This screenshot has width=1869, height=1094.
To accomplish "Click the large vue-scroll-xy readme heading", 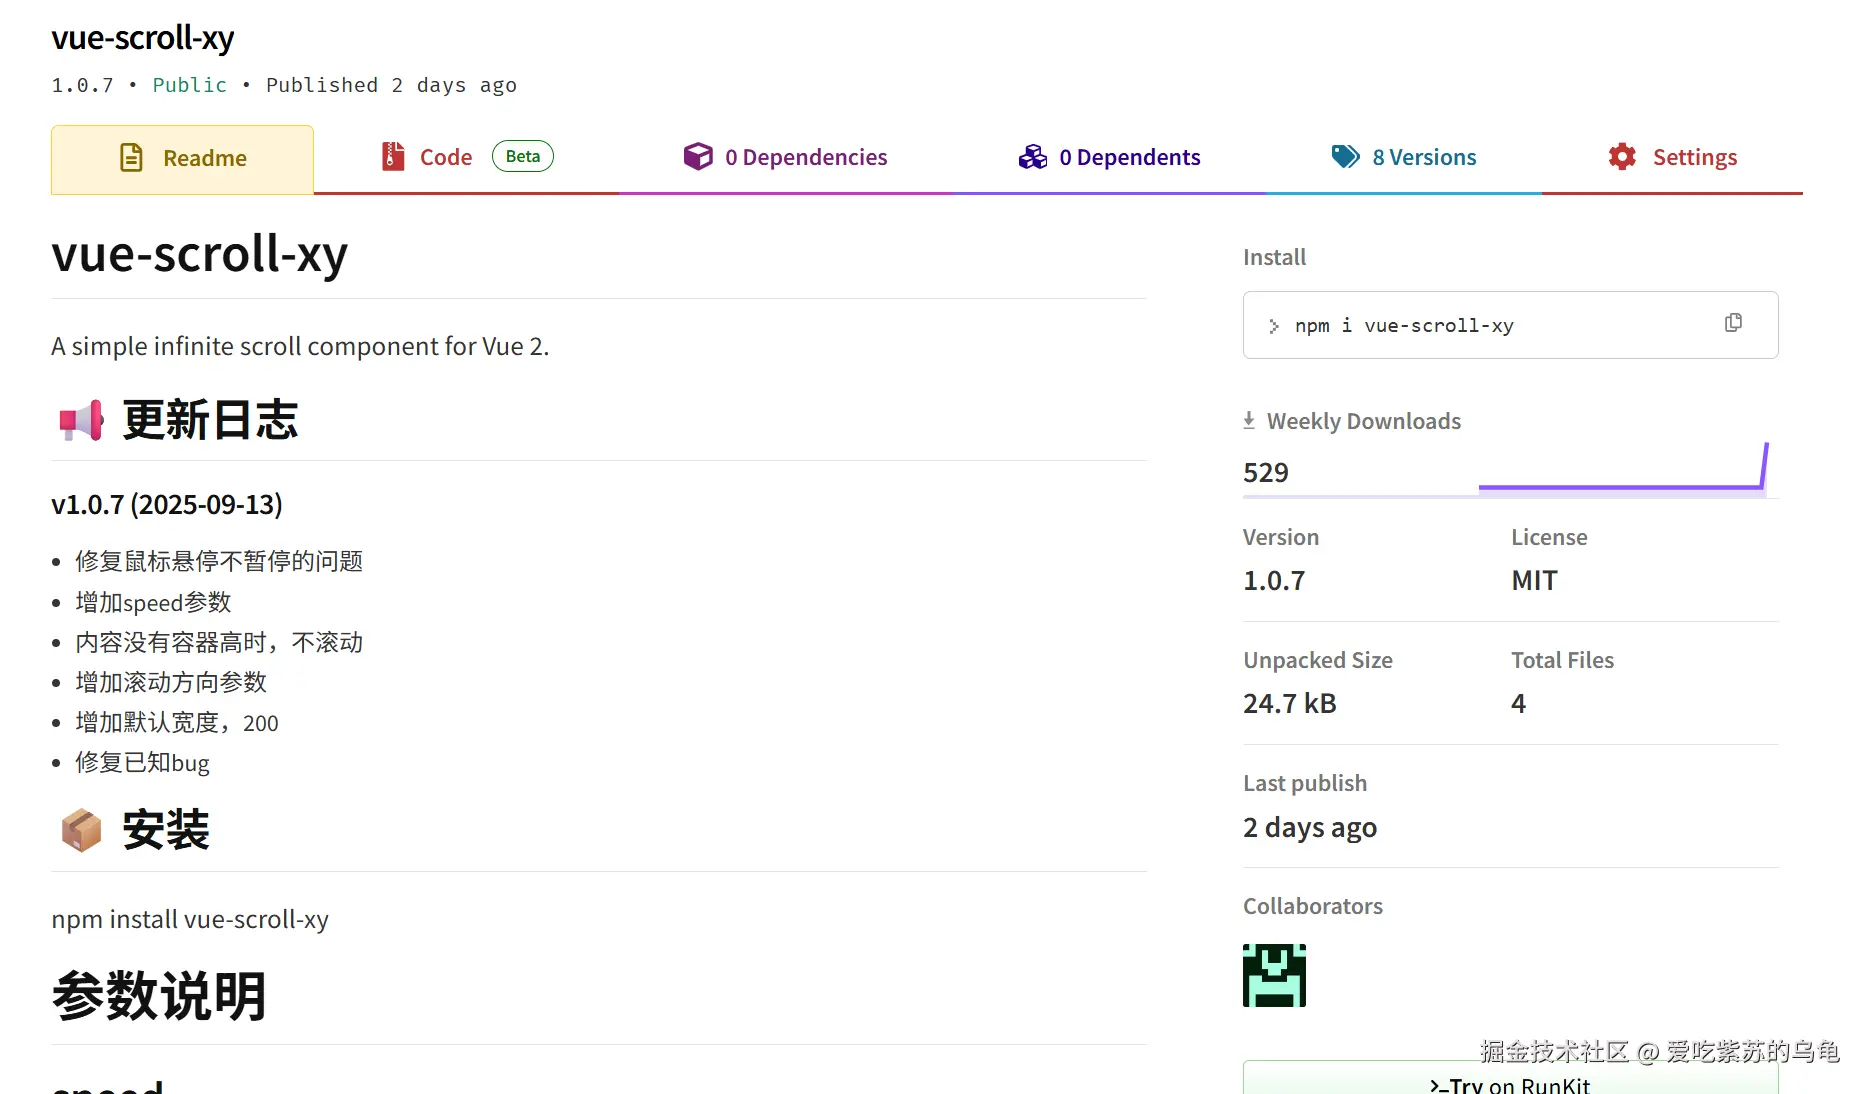I will coord(200,254).
